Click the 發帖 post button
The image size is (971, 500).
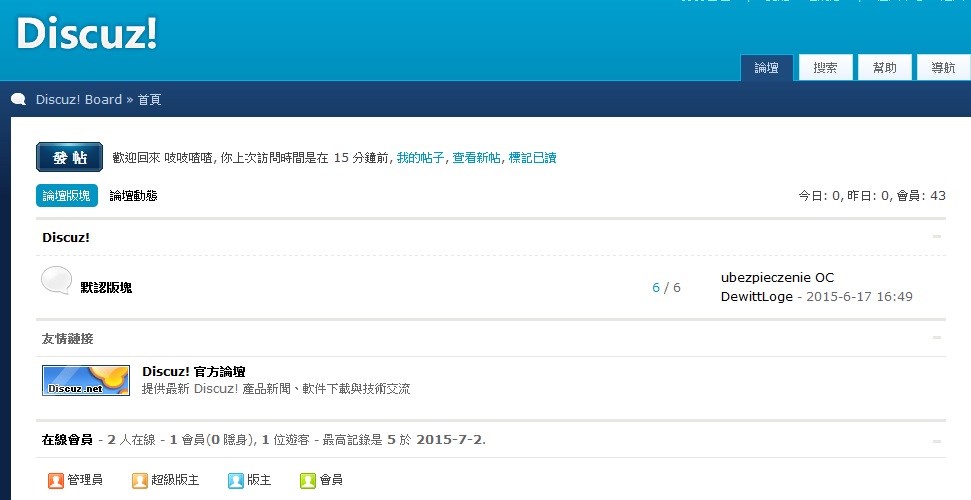[x=69, y=157]
